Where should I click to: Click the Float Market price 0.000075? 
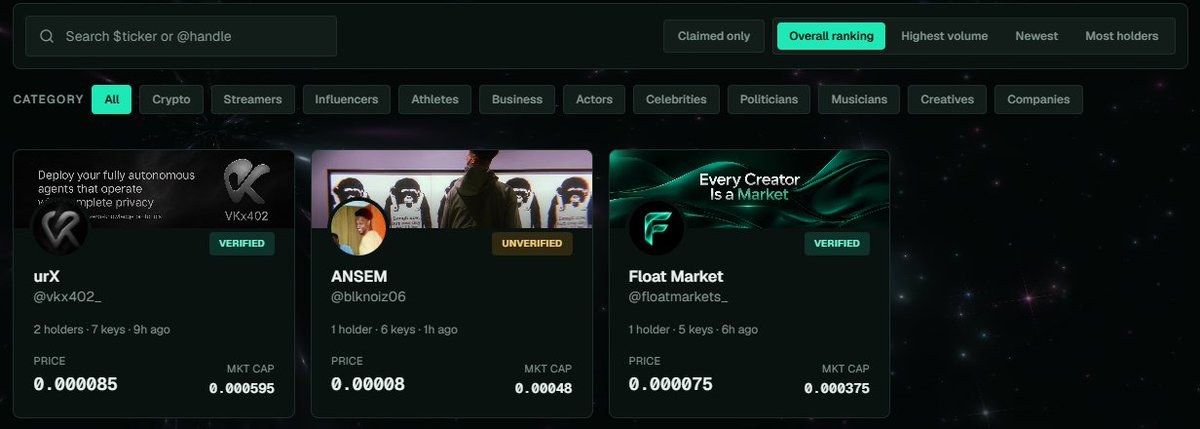click(671, 383)
